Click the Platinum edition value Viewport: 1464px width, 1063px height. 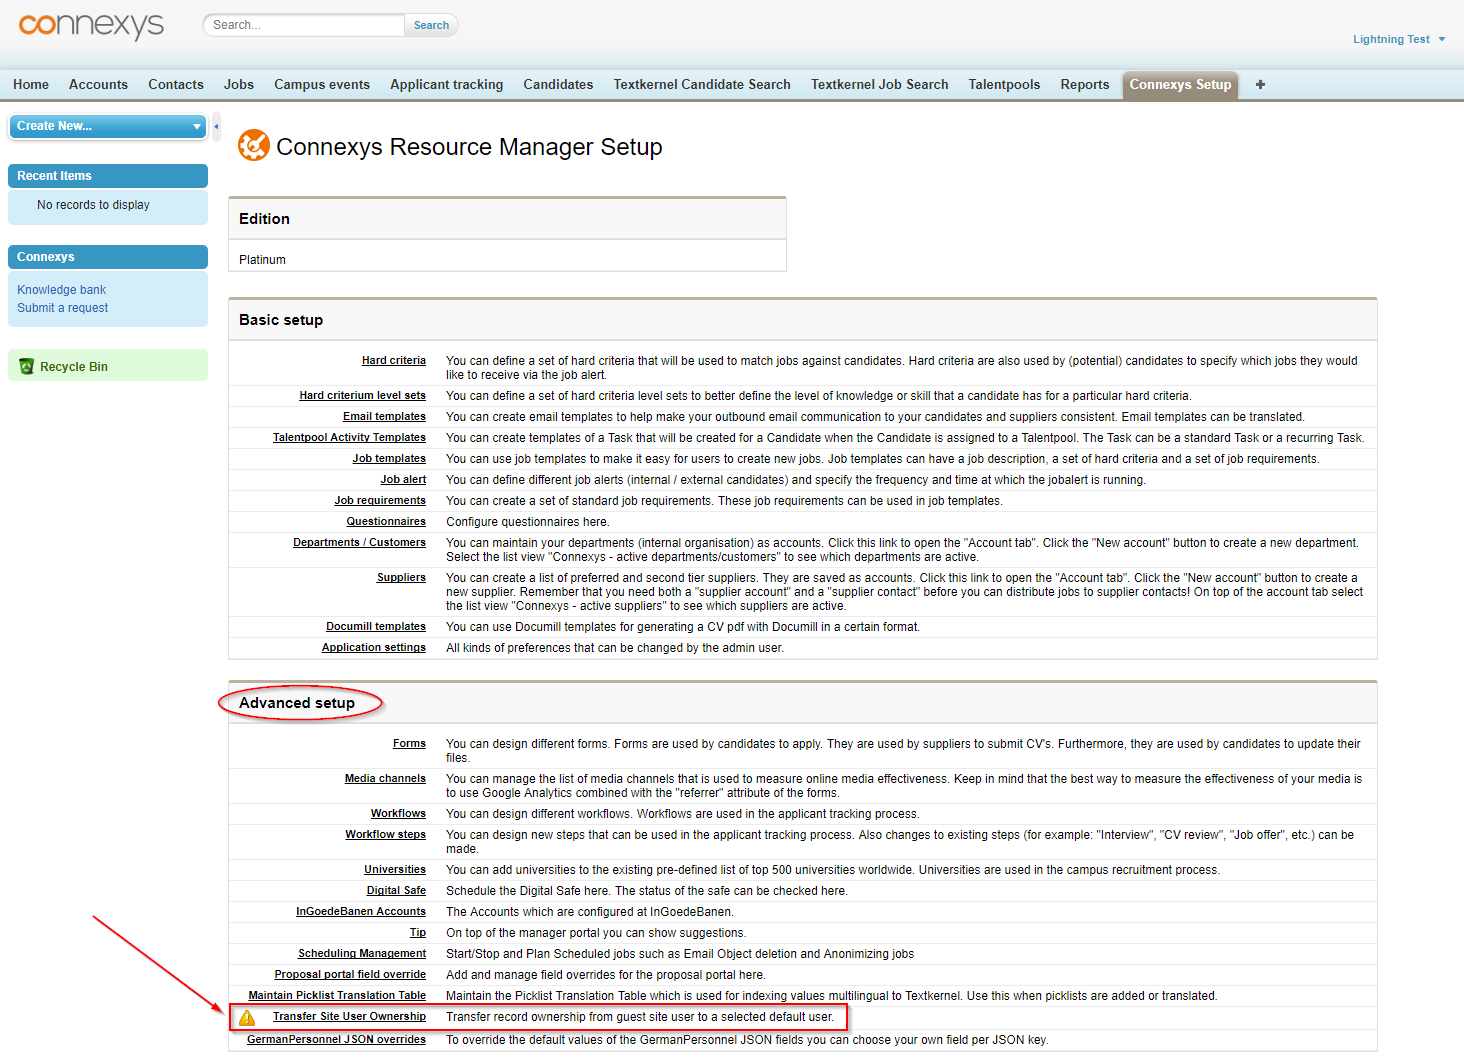click(262, 260)
